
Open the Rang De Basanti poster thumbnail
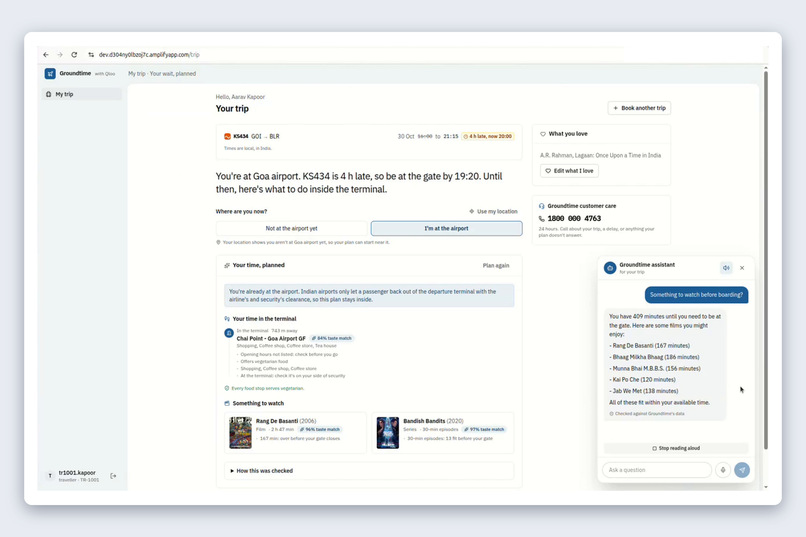click(x=240, y=433)
